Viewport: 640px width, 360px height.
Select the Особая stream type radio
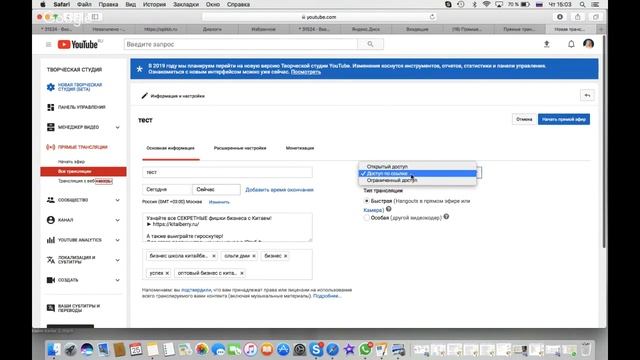[x=367, y=218]
